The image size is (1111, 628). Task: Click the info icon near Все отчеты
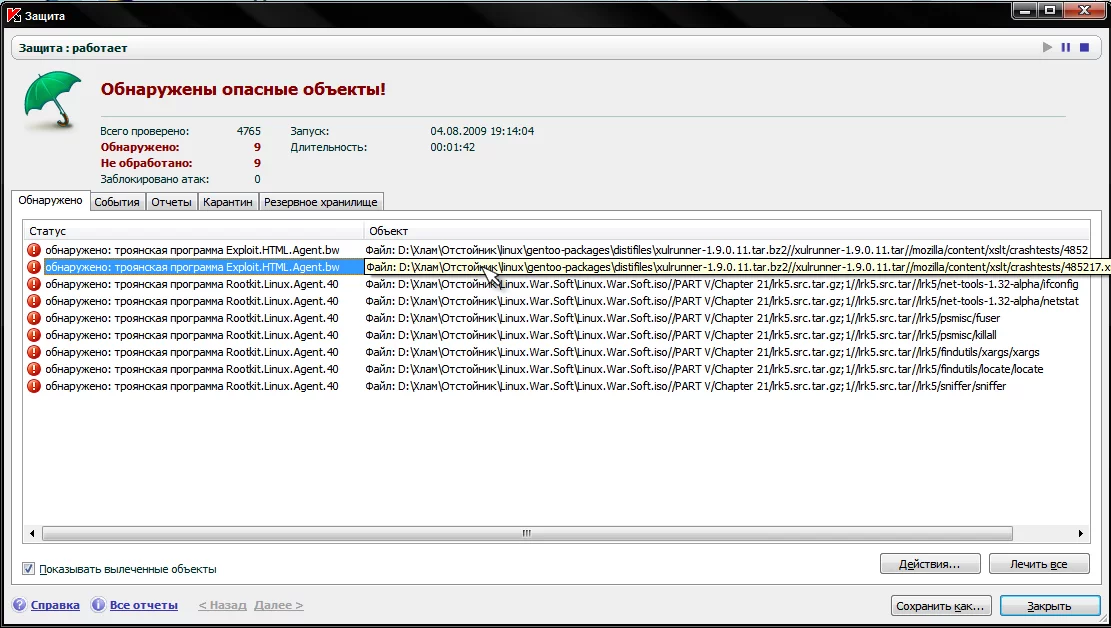pos(98,605)
